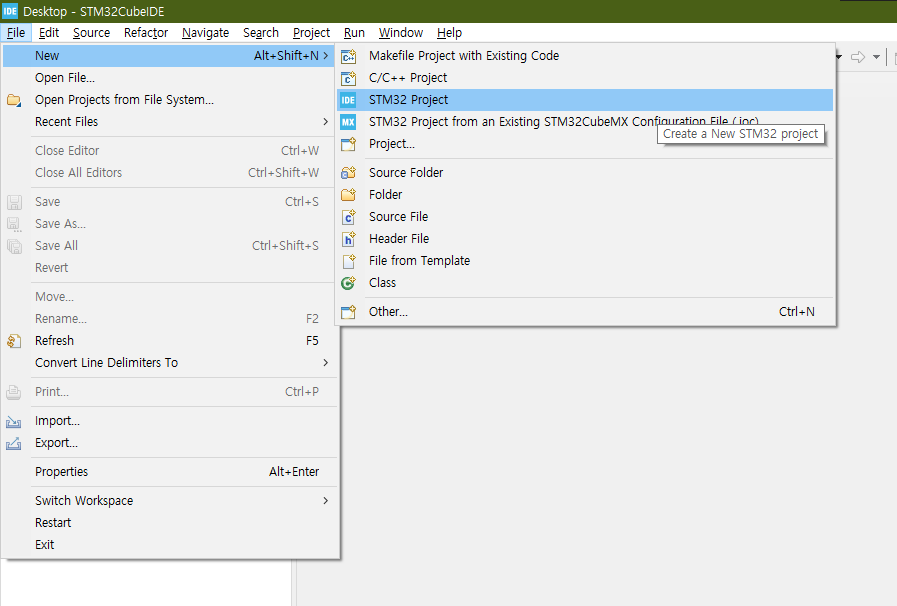Select Open Projects from File System...
The width and height of the screenshot is (897, 606).
168,100
